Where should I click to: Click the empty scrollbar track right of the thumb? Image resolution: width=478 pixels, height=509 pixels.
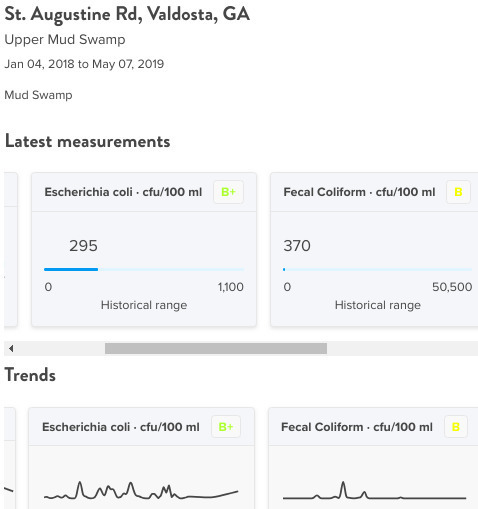click(x=402, y=349)
